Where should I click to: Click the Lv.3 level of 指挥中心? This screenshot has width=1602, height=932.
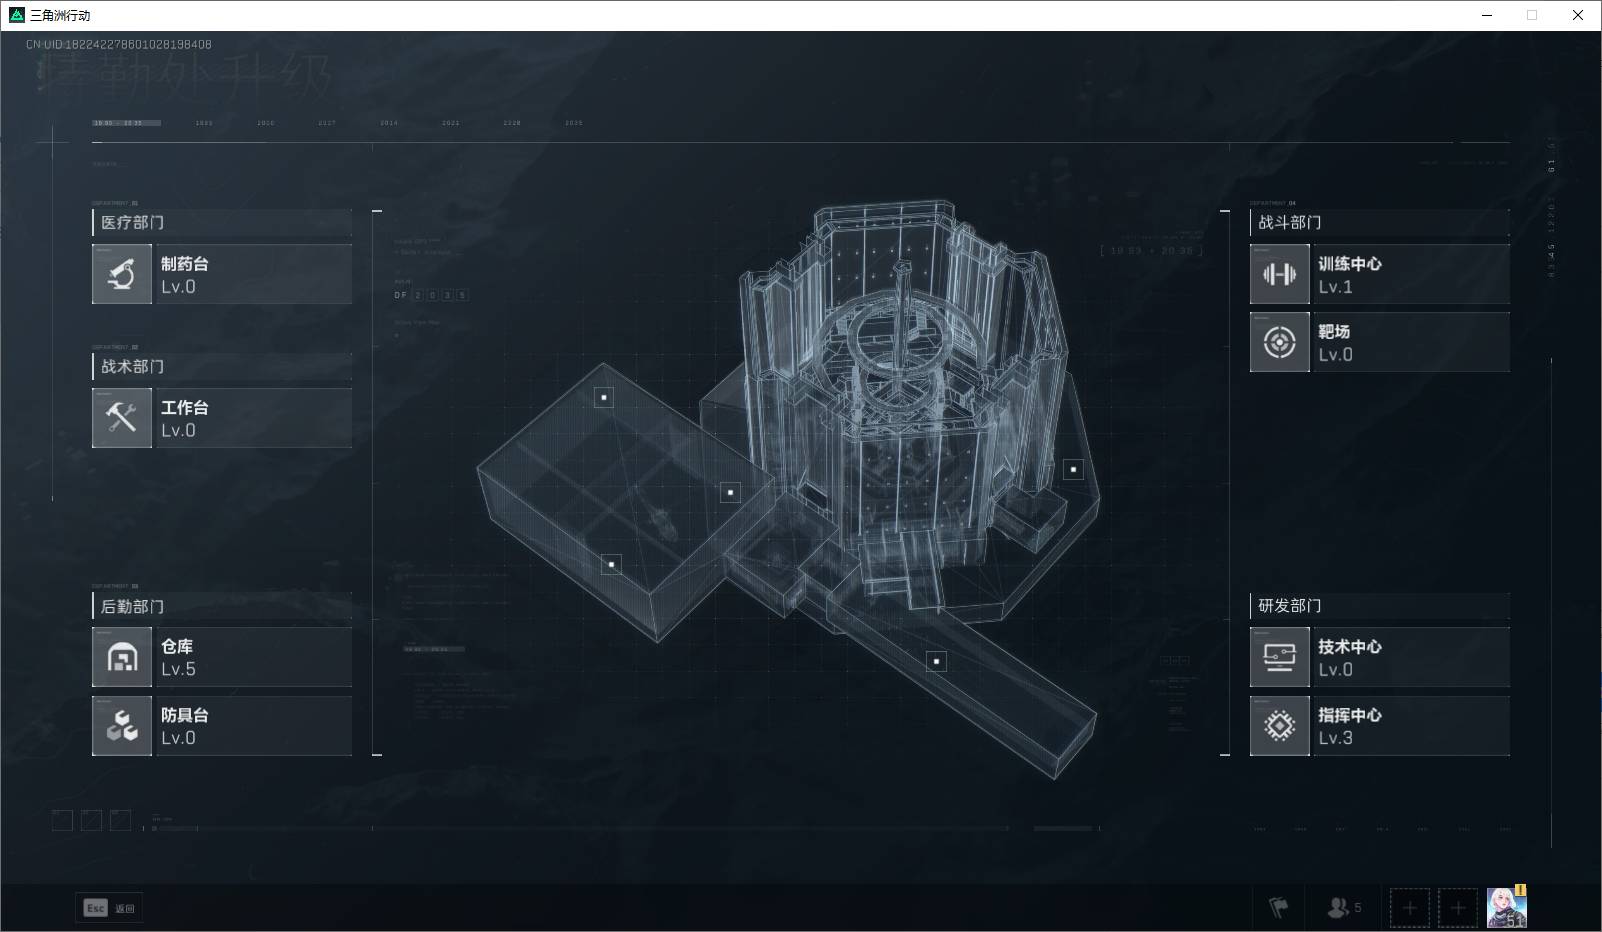click(1335, 738)
